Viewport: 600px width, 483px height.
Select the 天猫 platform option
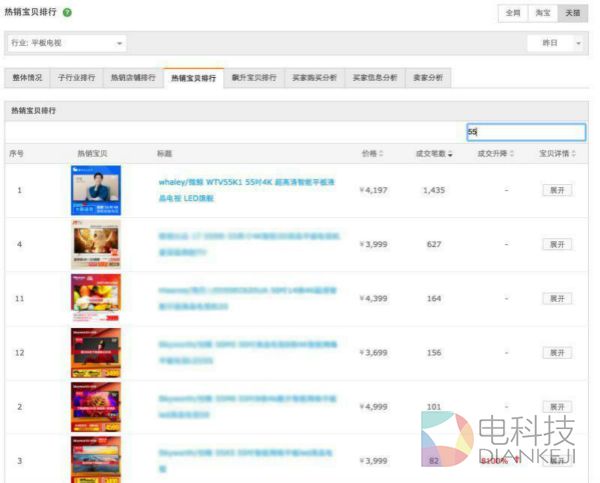(x=571, y=13)
